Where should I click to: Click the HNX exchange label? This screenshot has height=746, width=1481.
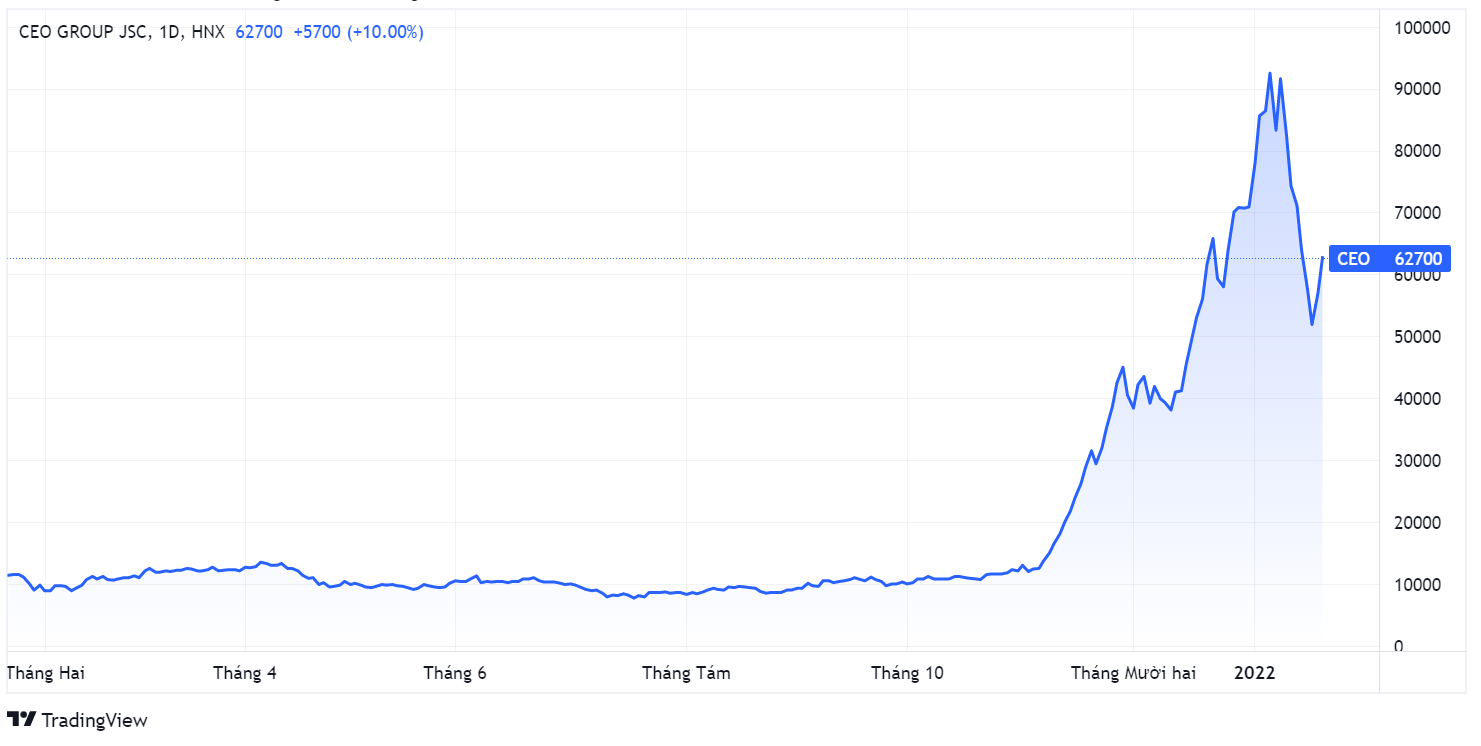click(x=208, y=32)
